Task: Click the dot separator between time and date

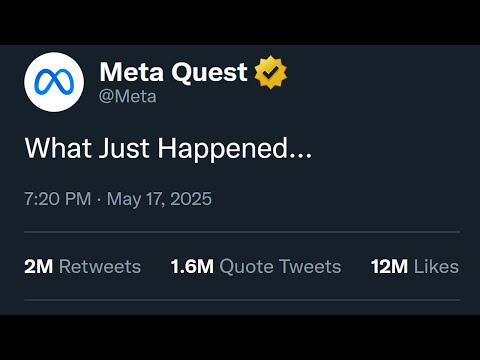Action: [99, 200]
